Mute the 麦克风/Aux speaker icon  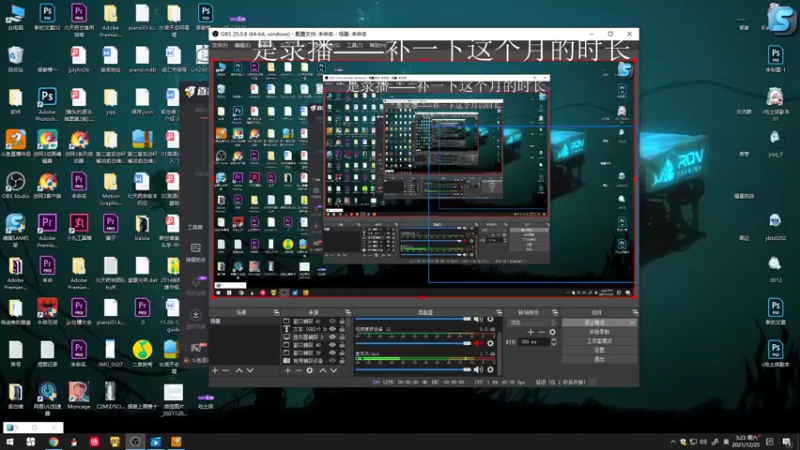[x=478, y=369]
